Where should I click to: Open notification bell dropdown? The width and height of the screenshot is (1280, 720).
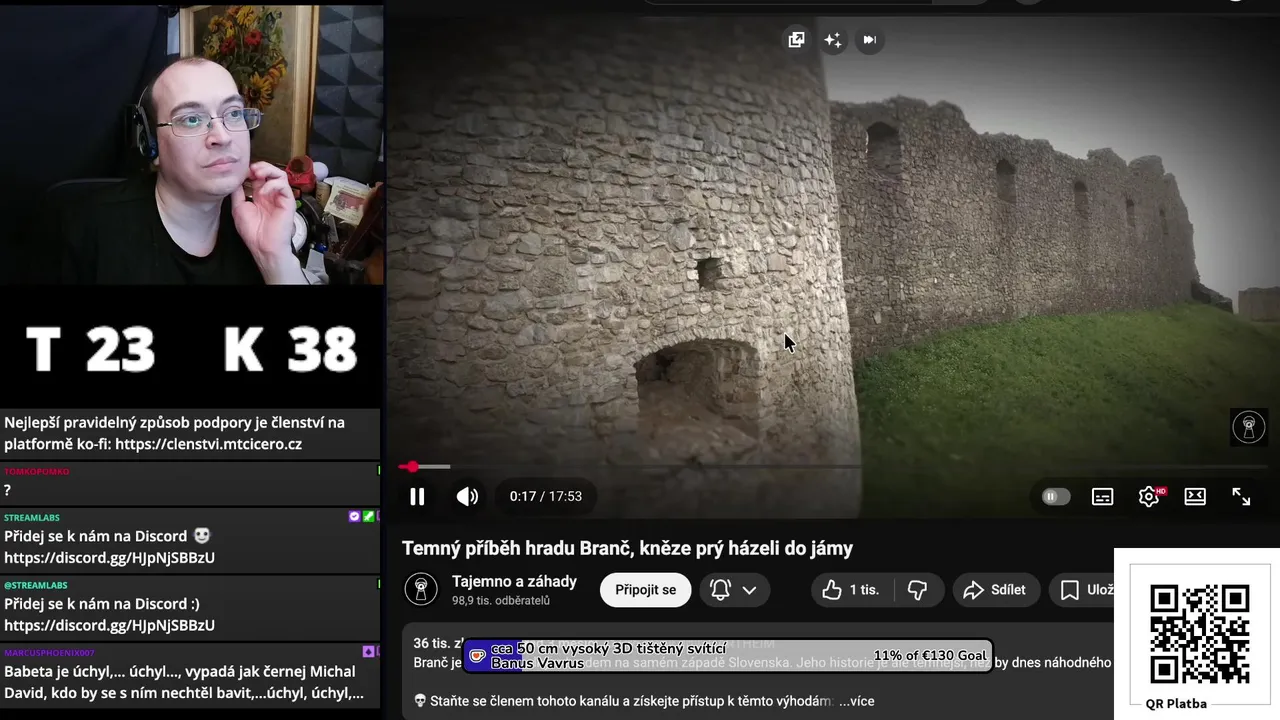pyautogui.click(x=733, y=589)
